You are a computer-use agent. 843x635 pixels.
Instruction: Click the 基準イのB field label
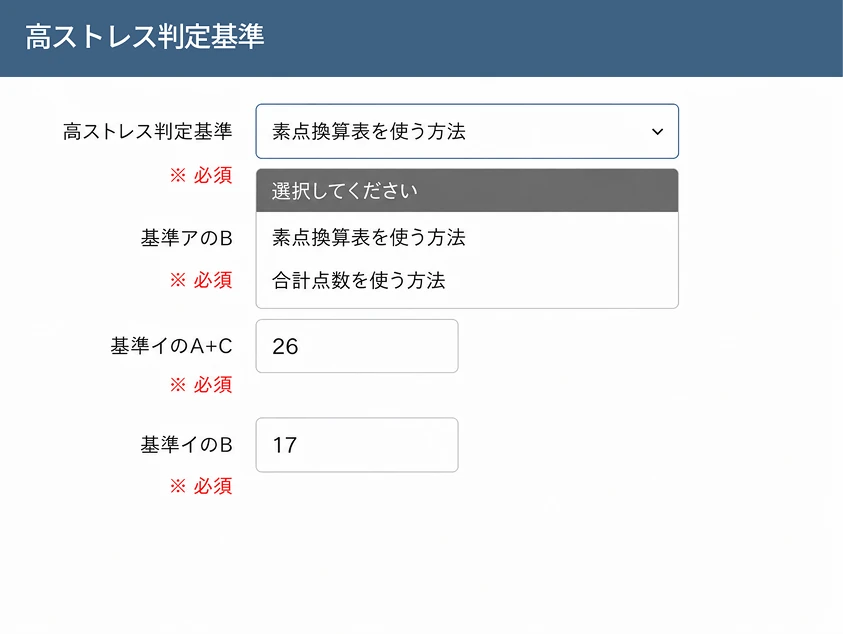click(x=187, y=445)
